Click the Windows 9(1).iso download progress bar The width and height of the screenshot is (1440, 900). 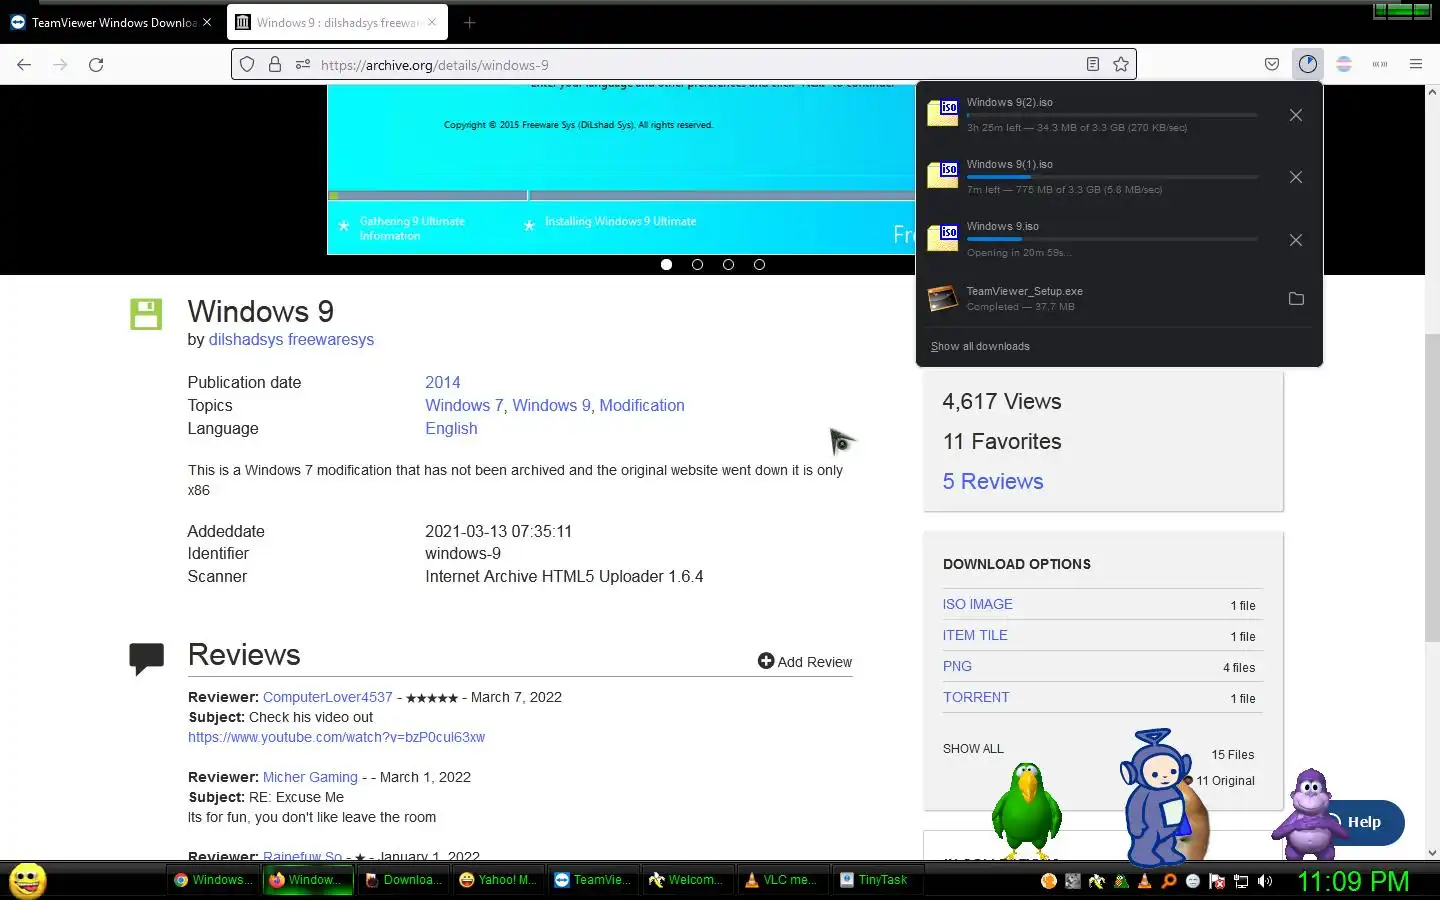pyautogui.click(x=1112, y=177)
